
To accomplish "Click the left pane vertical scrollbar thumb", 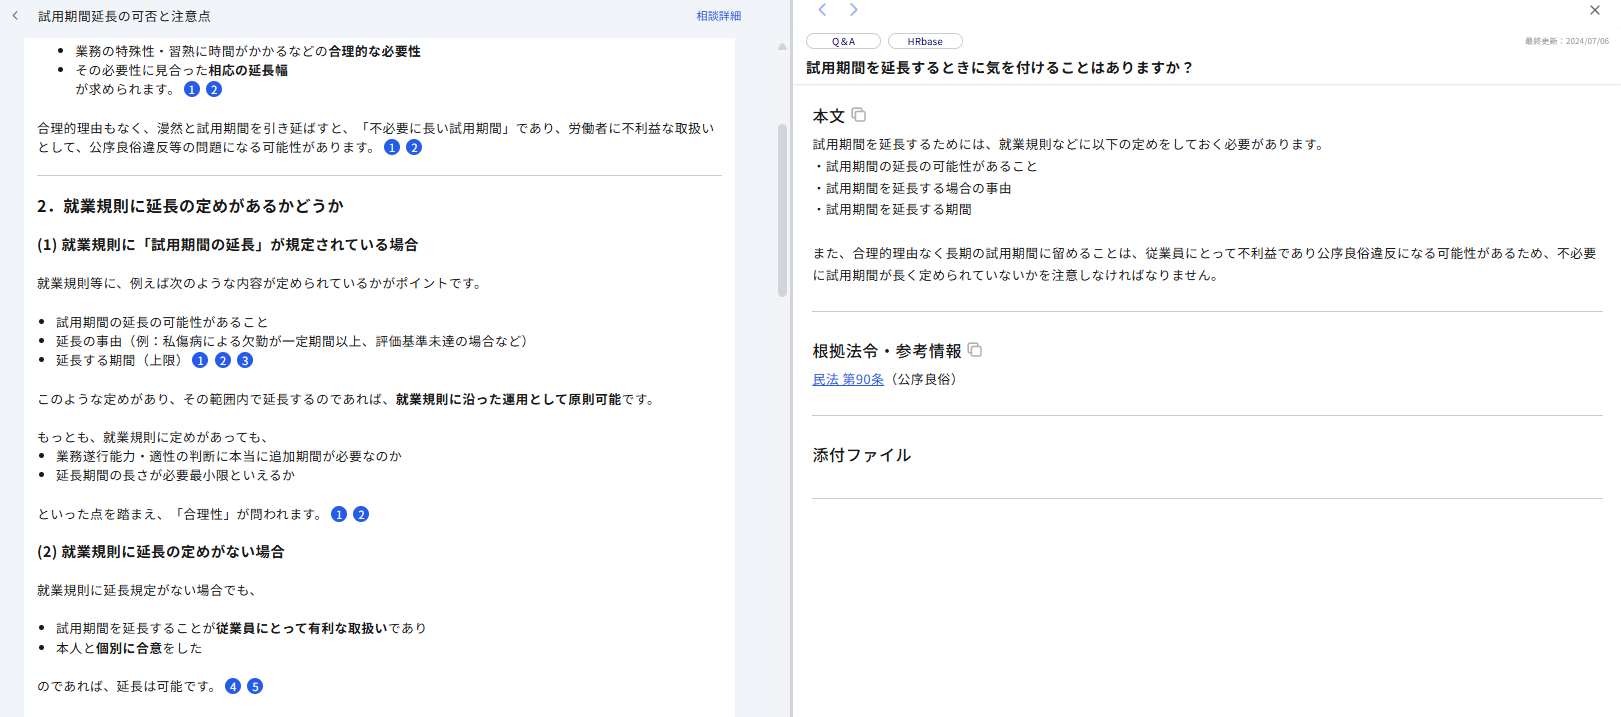I will pos(782,210).
